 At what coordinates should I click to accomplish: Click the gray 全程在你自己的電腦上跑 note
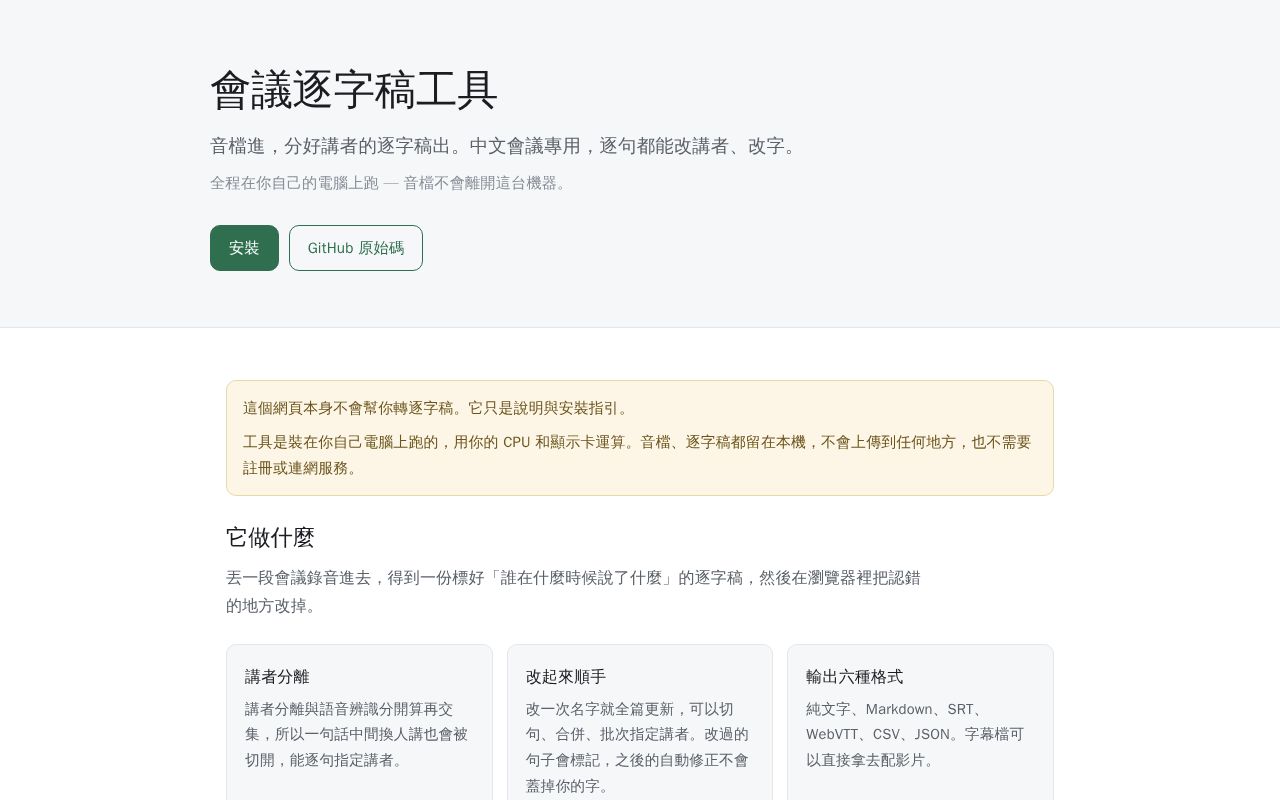click(391, 183)
